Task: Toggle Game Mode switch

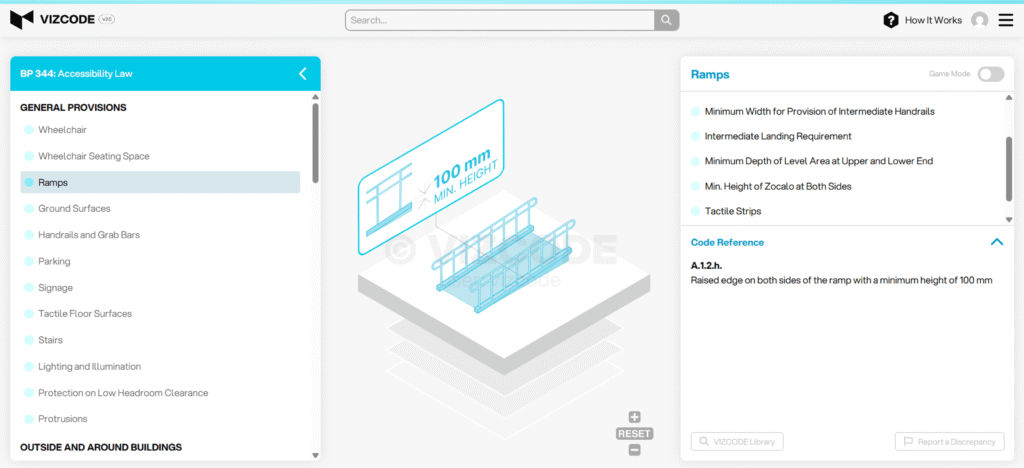Action: (990, 74)
